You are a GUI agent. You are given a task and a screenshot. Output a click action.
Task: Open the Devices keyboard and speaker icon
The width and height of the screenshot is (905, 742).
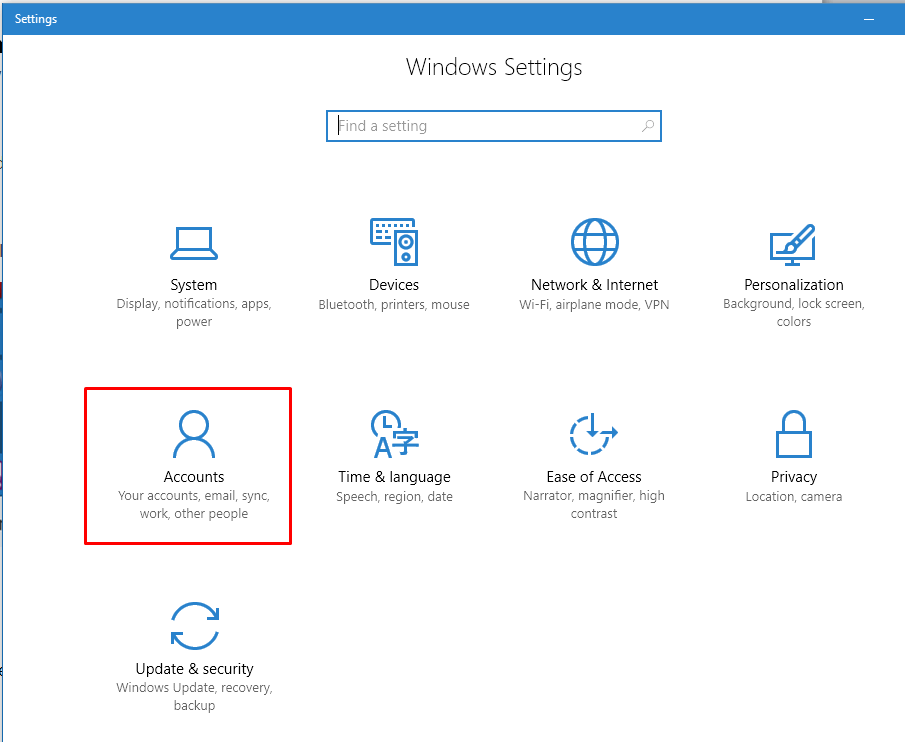[x=394, y=242]
